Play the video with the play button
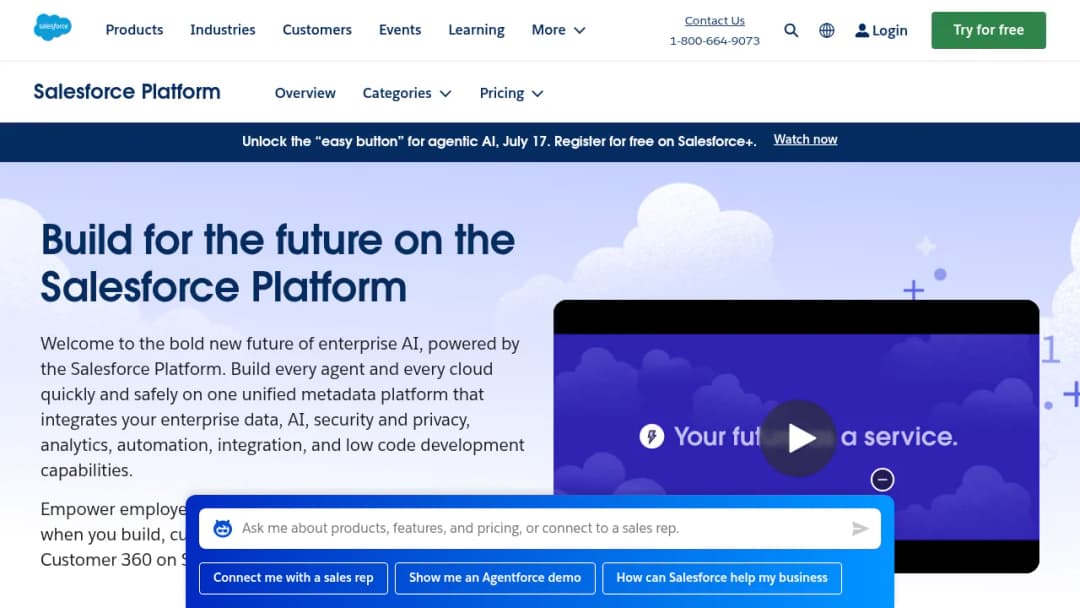The height and width of the screenshot is (608, 1080). click(798, 438)
